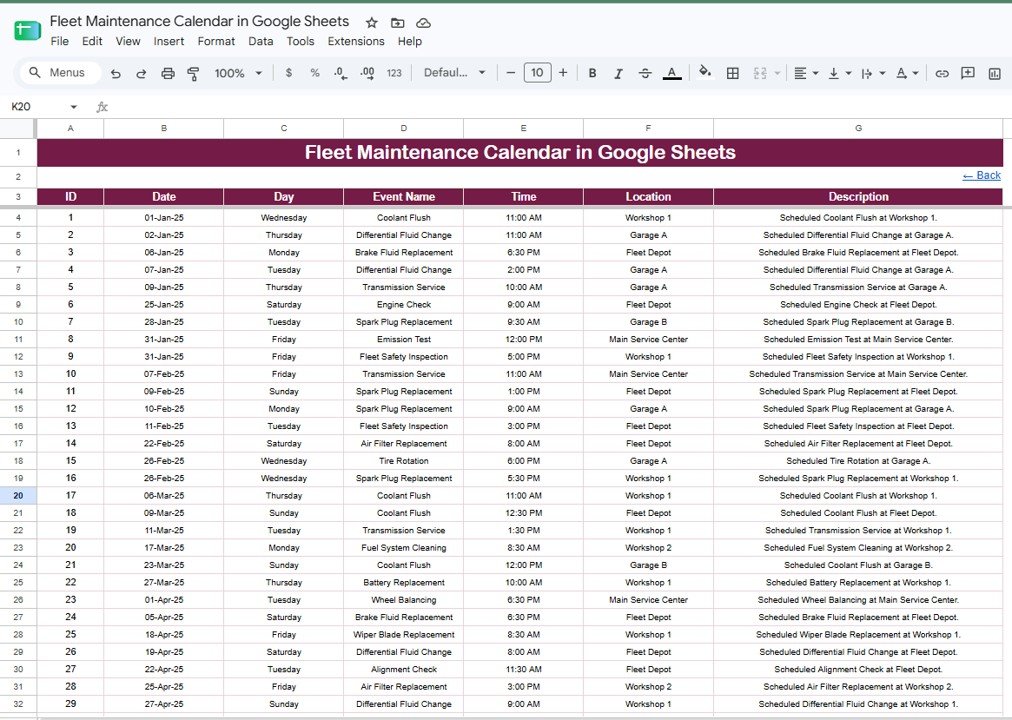1012x720 pixels.
Task: Select column A header
Action: [x=70, y=128]
